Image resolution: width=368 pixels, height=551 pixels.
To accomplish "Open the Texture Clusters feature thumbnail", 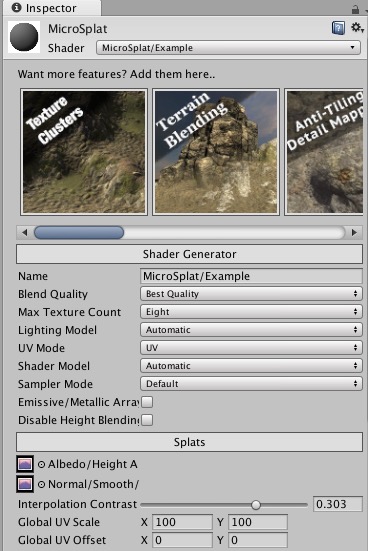I will 84,152.
